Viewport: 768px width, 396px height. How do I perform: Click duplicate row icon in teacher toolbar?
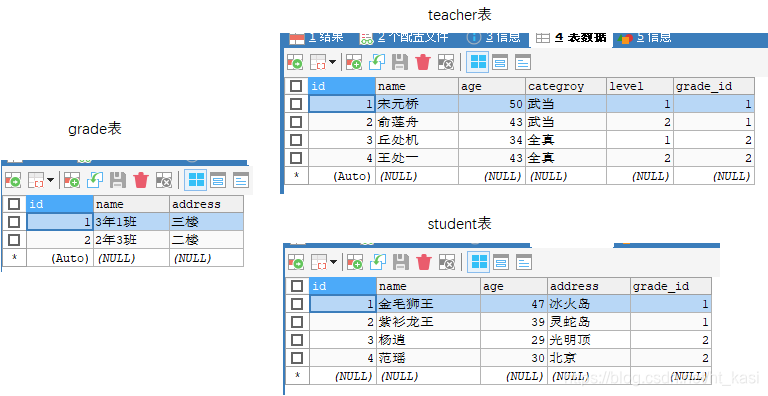(377, 62)
